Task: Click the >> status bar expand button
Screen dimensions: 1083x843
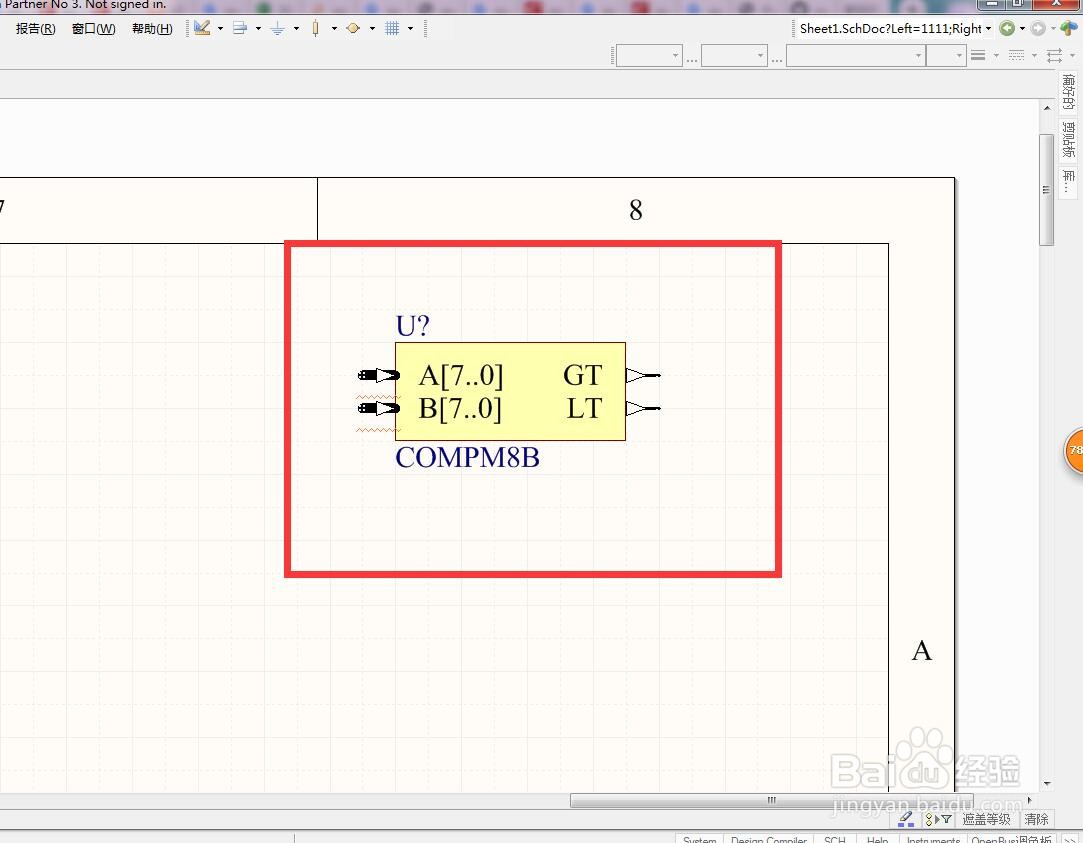Action: 1068,839
